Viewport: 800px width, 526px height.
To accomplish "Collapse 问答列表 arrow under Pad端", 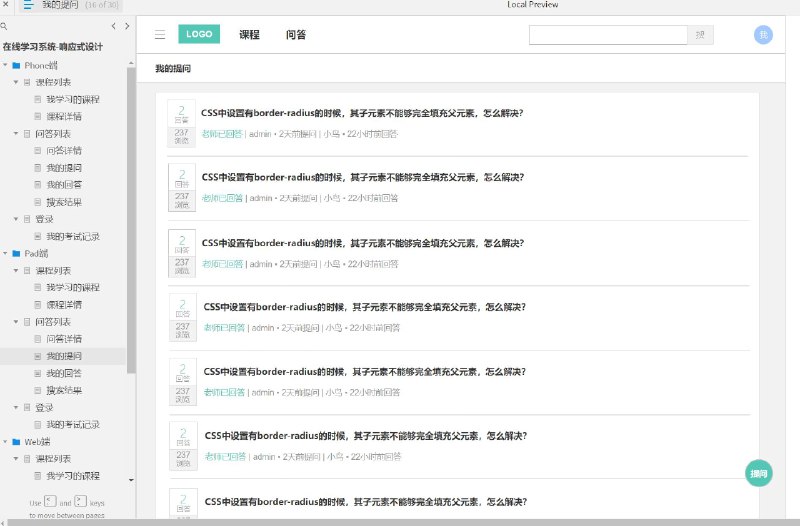I will click(16, 322).
